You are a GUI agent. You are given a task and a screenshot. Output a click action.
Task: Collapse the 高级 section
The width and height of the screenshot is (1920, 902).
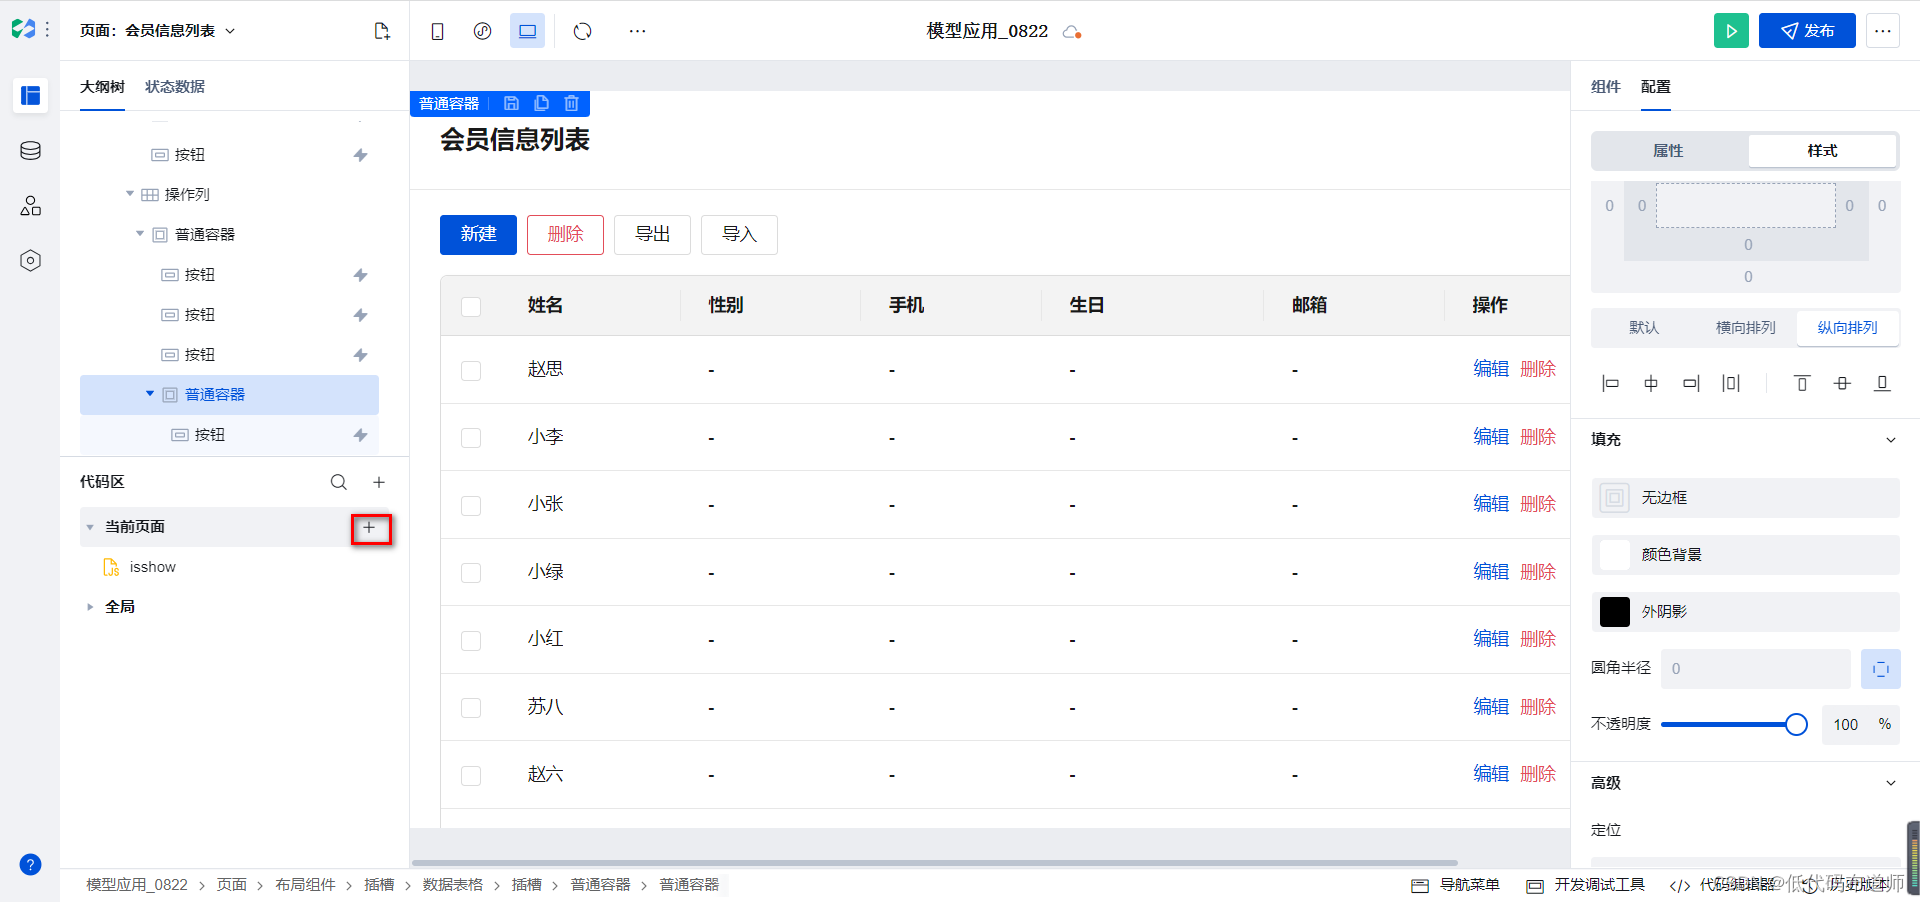(x=1891, y=783)
